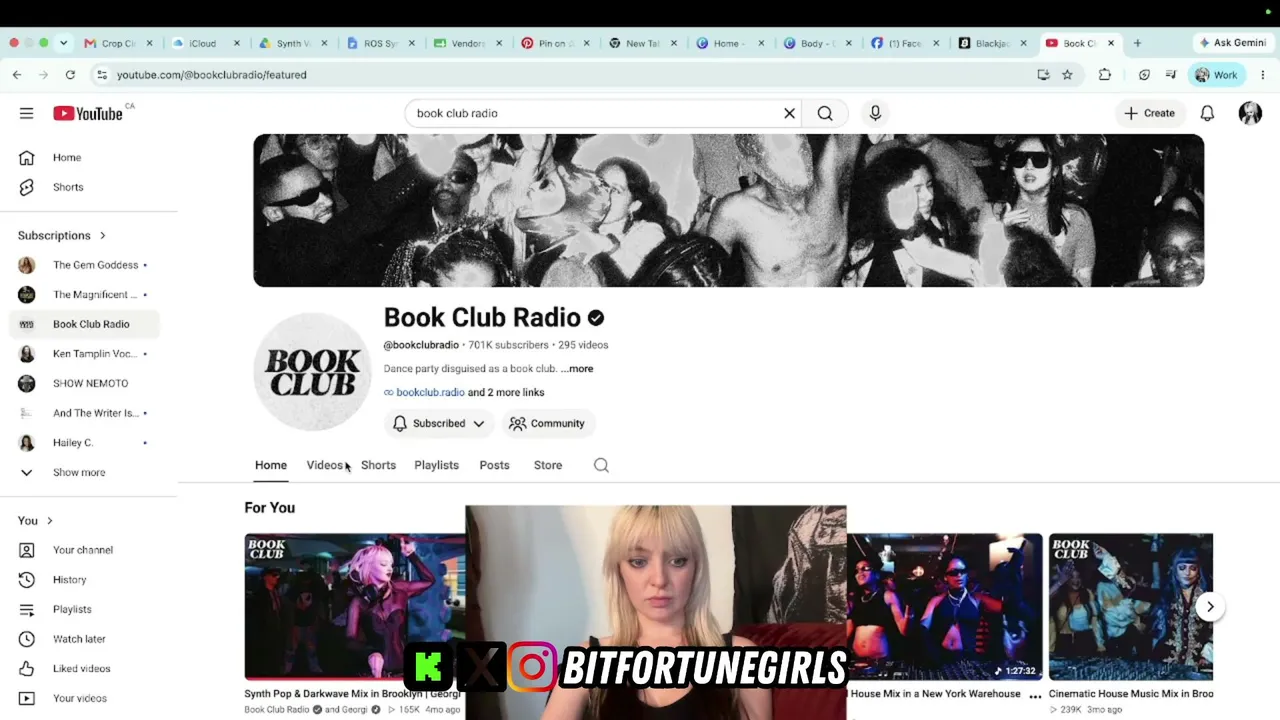Screen dimensions: 1280x720
Task: Search within channel using magnifier icon
Action: click(601, 465)
